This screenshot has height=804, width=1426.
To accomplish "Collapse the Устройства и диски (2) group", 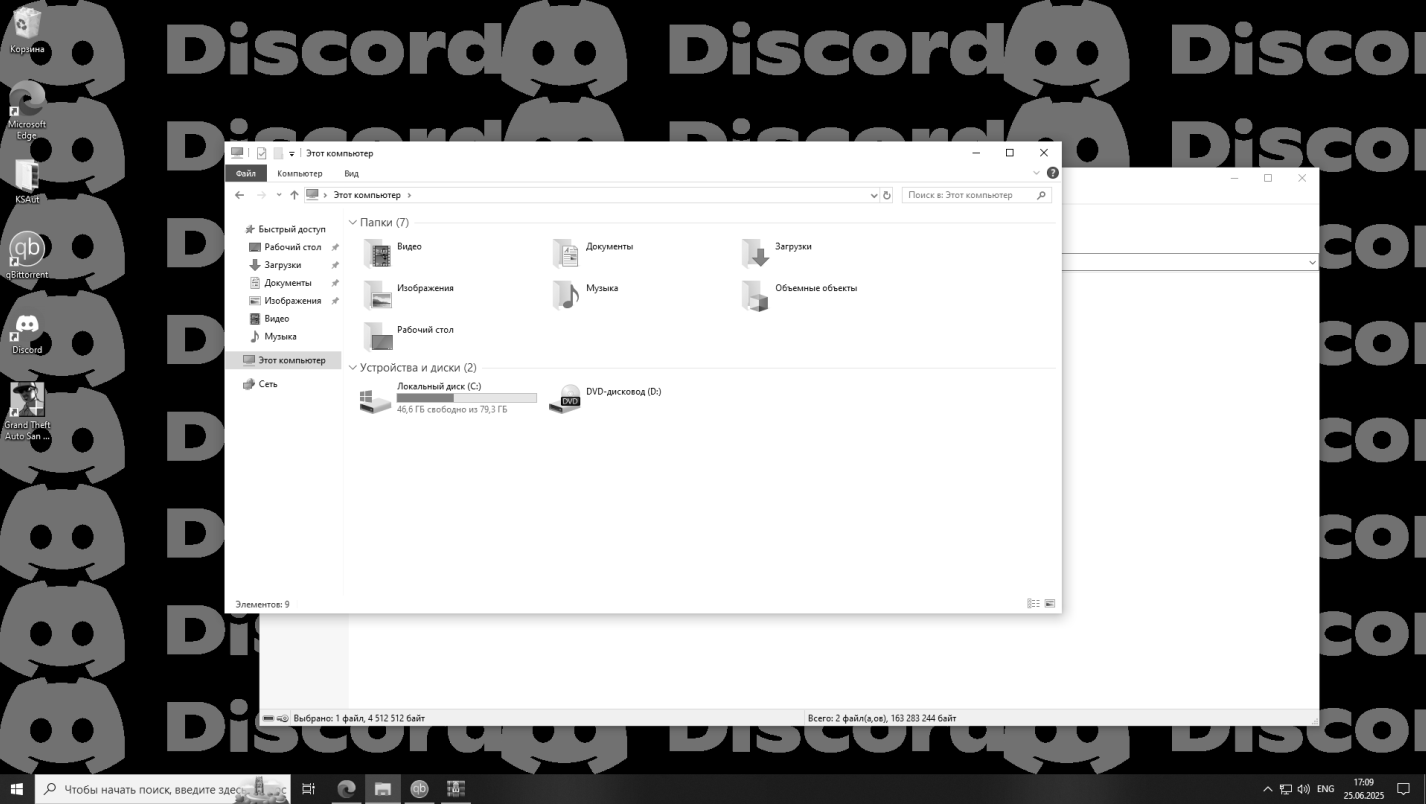I will [x=353, y=368].
